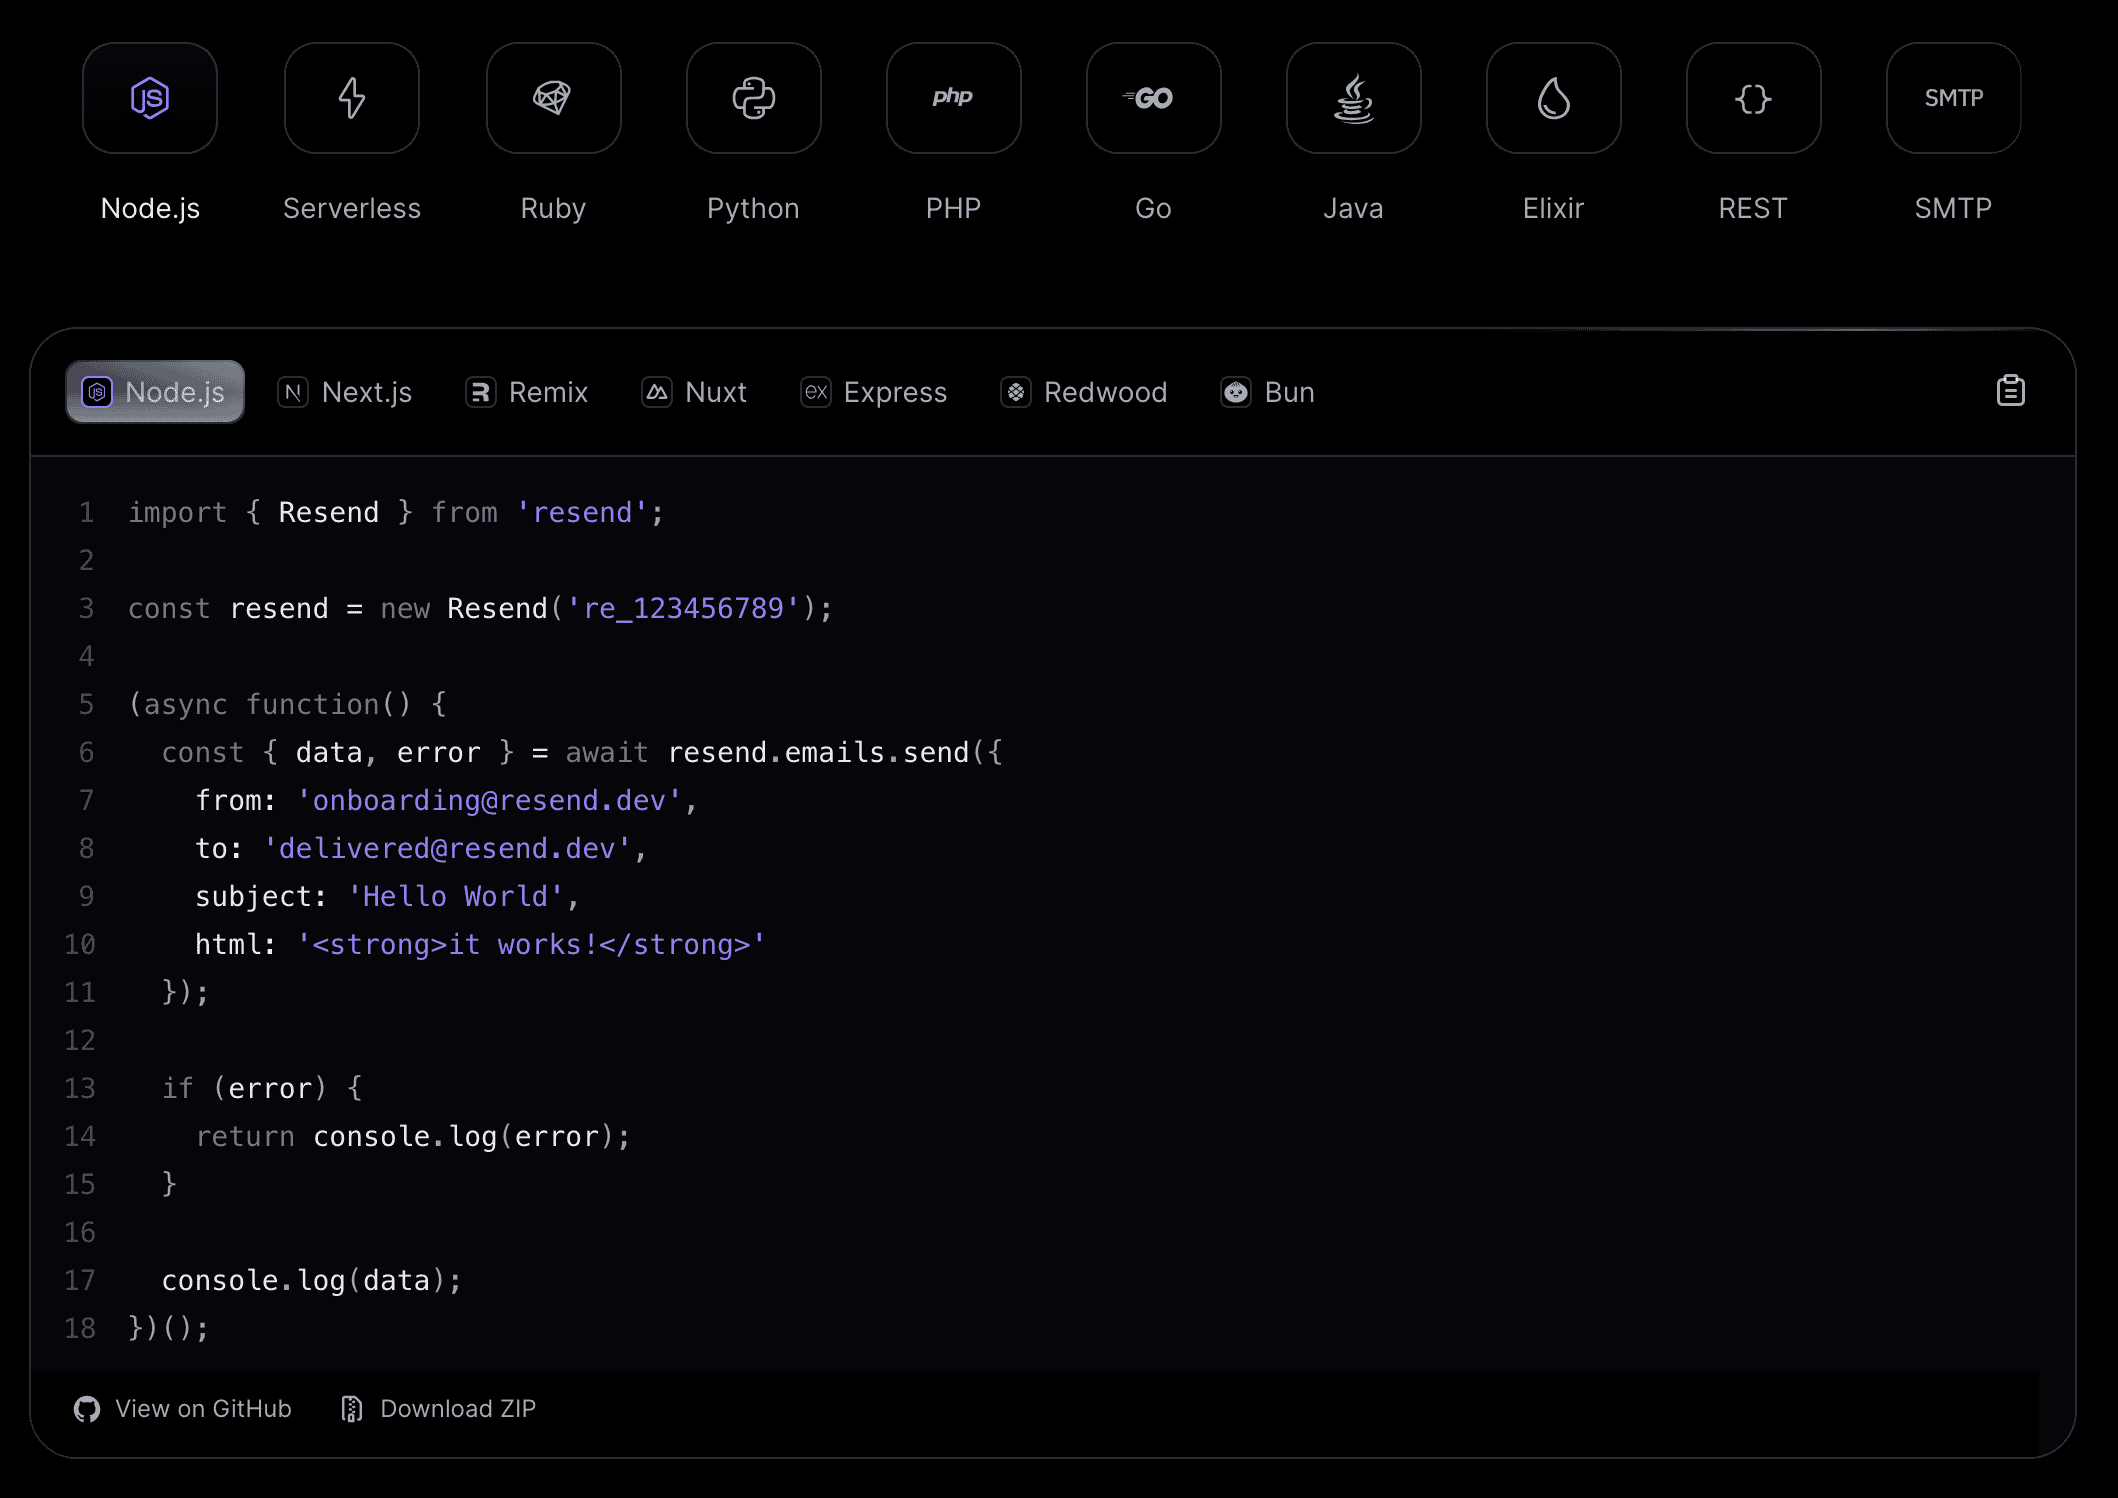
Task: Click the Java label
Action: [1354, 208]
